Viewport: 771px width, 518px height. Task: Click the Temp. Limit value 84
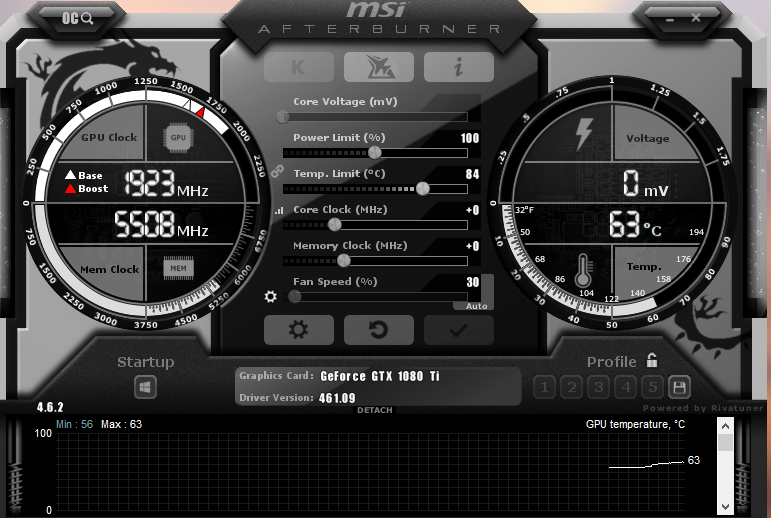[x=472, y=174]
